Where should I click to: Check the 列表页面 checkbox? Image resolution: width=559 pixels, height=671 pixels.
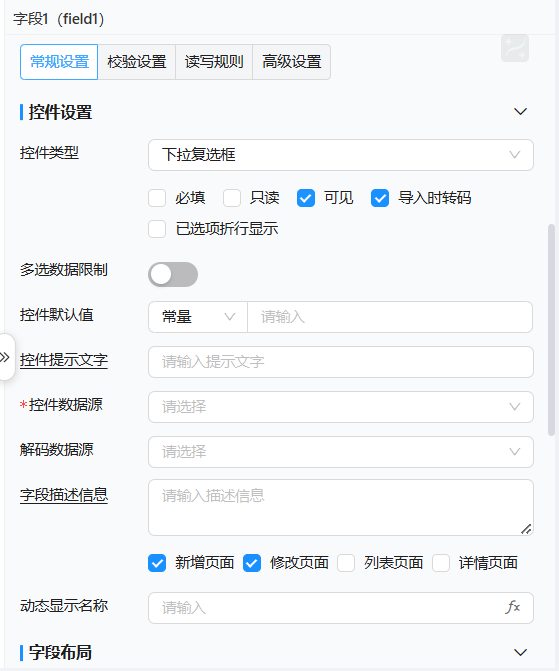pyautogui.click(x=346, y=563)
